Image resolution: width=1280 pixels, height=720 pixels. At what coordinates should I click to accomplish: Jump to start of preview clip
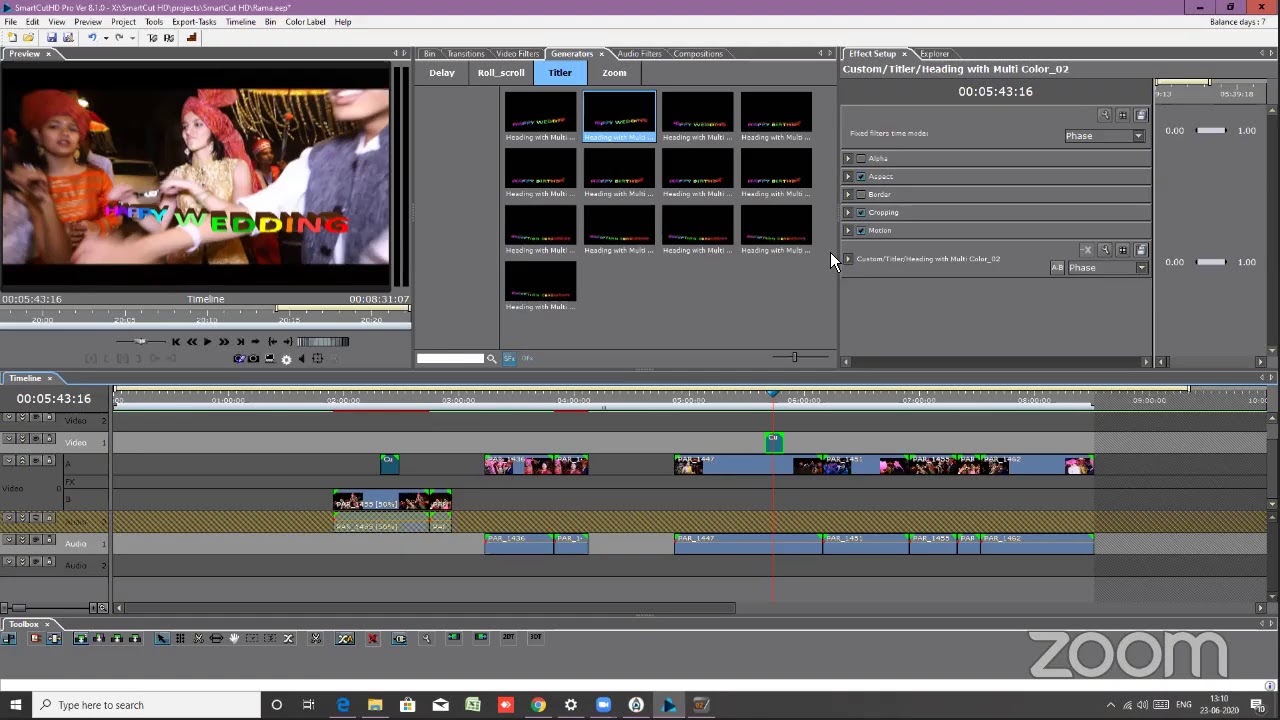(x=176, y=342)
